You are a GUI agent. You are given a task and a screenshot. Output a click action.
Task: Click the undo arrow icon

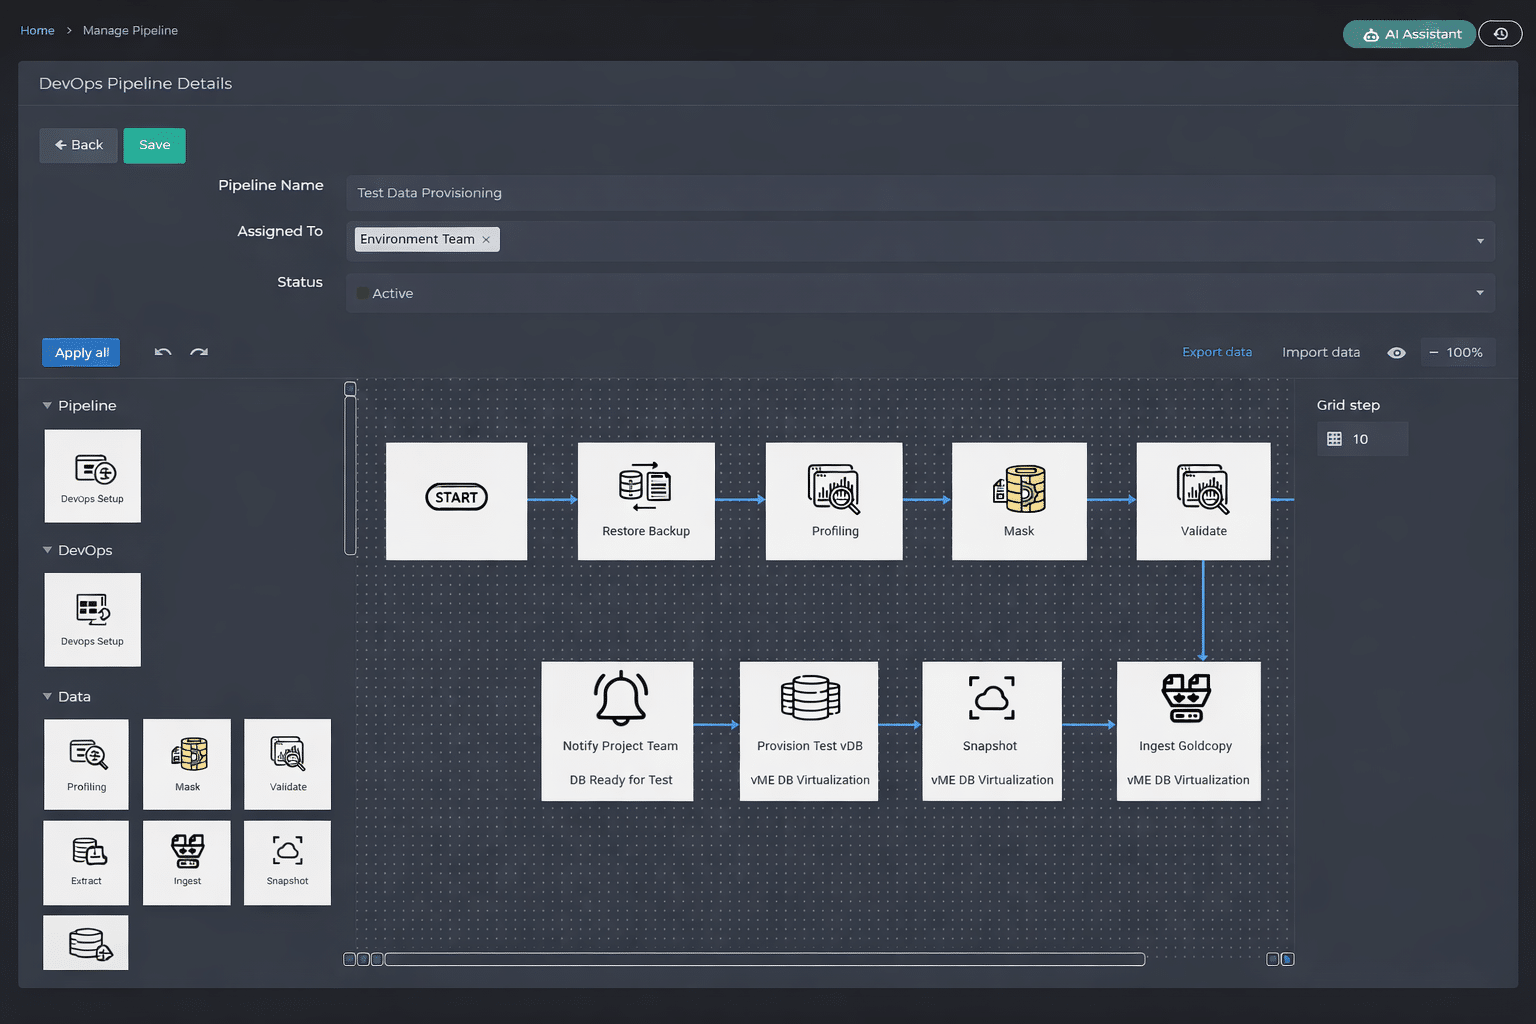pos(163,352)
